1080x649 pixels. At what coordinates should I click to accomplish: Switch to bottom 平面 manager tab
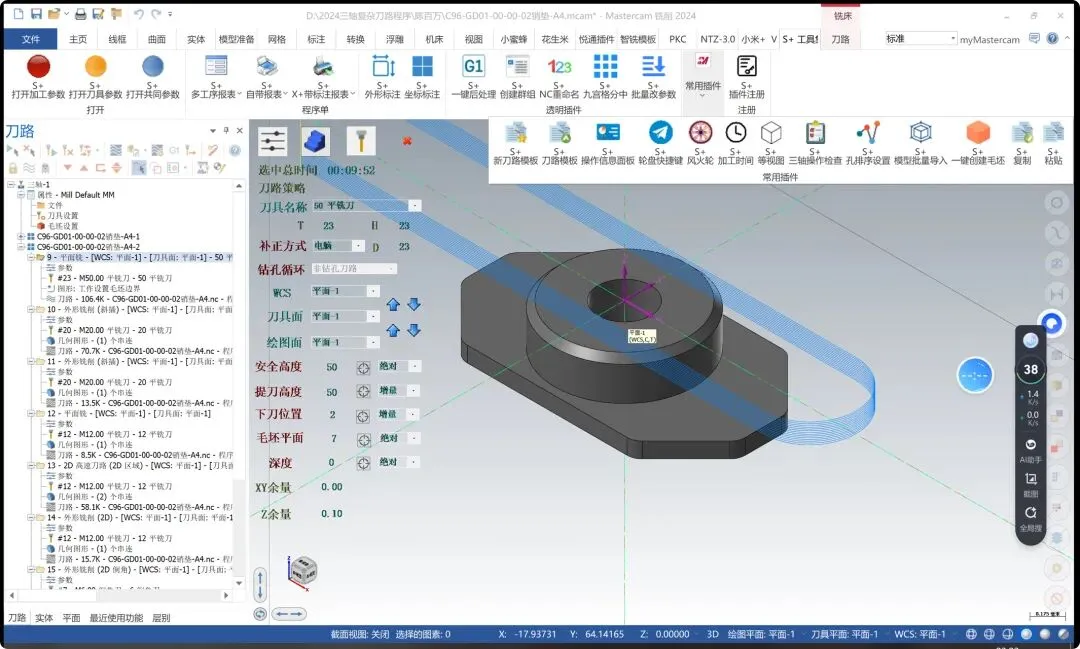coord(71,618)
